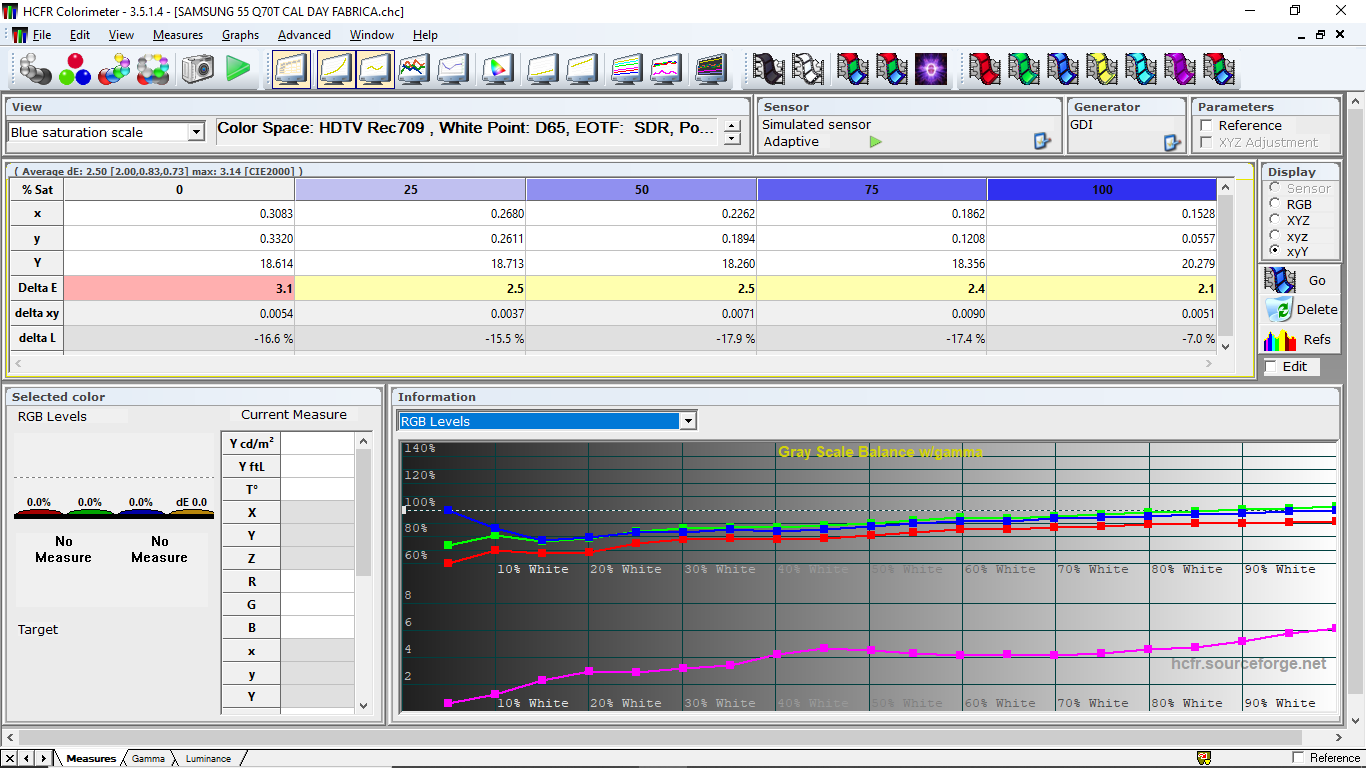The image size is (1366, 768).
Task: Start adaptive sensor with small green play arrow
Action: [x=876, y=142]
